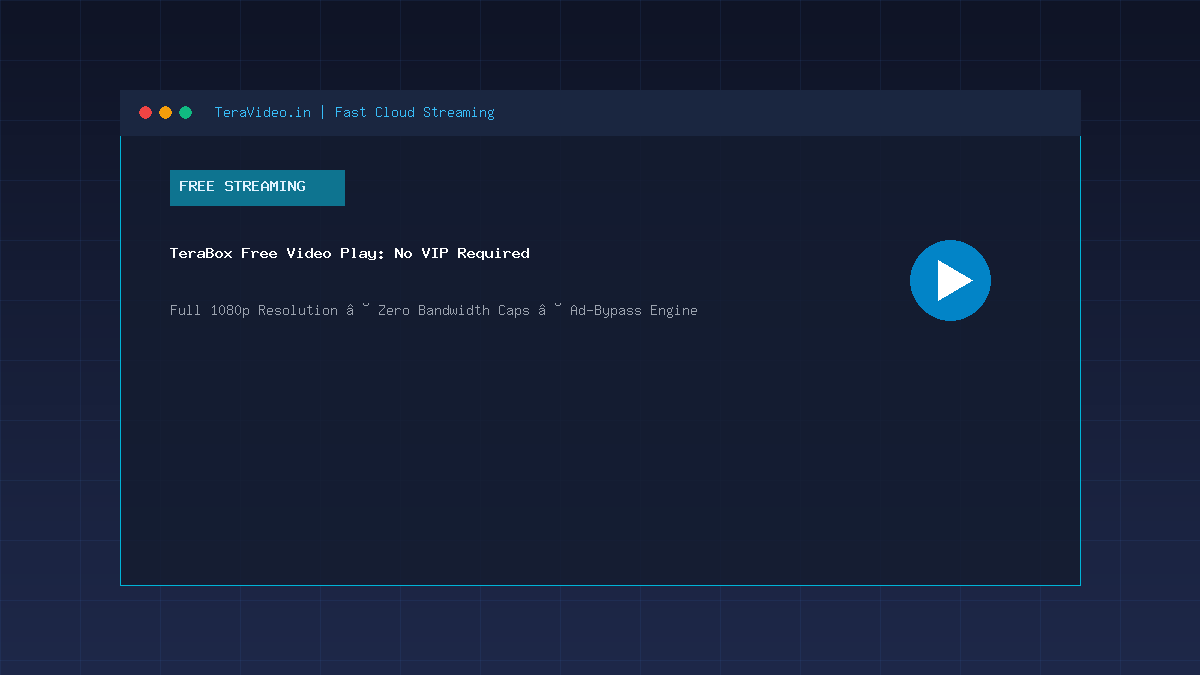1200x675 pixels.
Task: Click the TeraVideo.in Fast Cloud Streaming title
Action: pyautogui.click(x=354, y=112)
